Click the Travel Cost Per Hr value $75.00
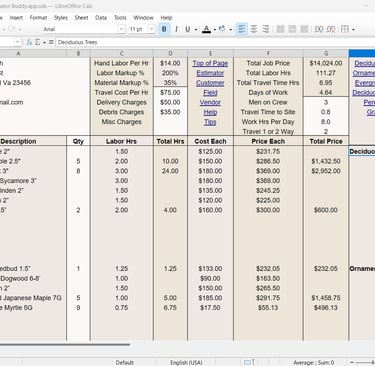This screenshot has height=366, width=375. pyautogui.click(x=170, y=93)
